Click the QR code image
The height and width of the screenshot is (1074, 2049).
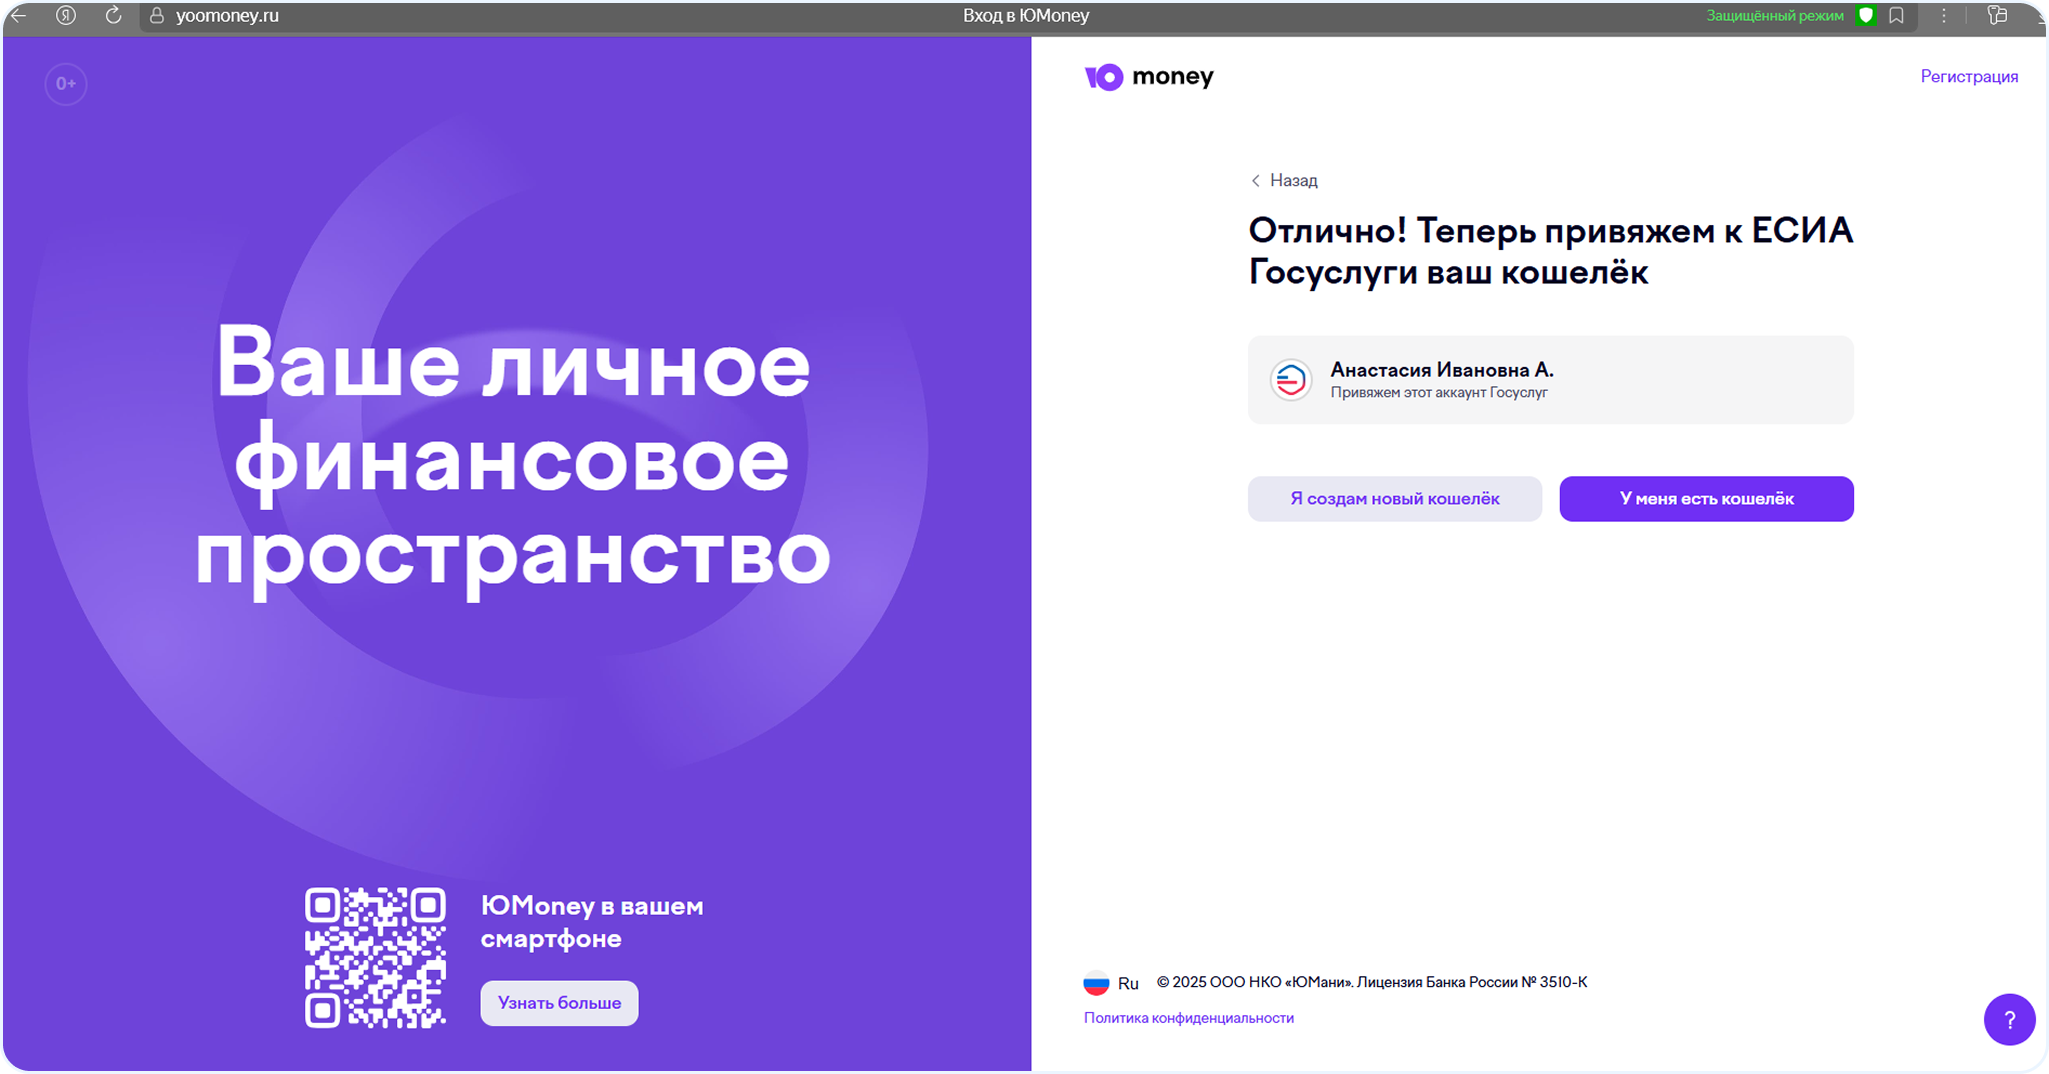tap(375, 957)
